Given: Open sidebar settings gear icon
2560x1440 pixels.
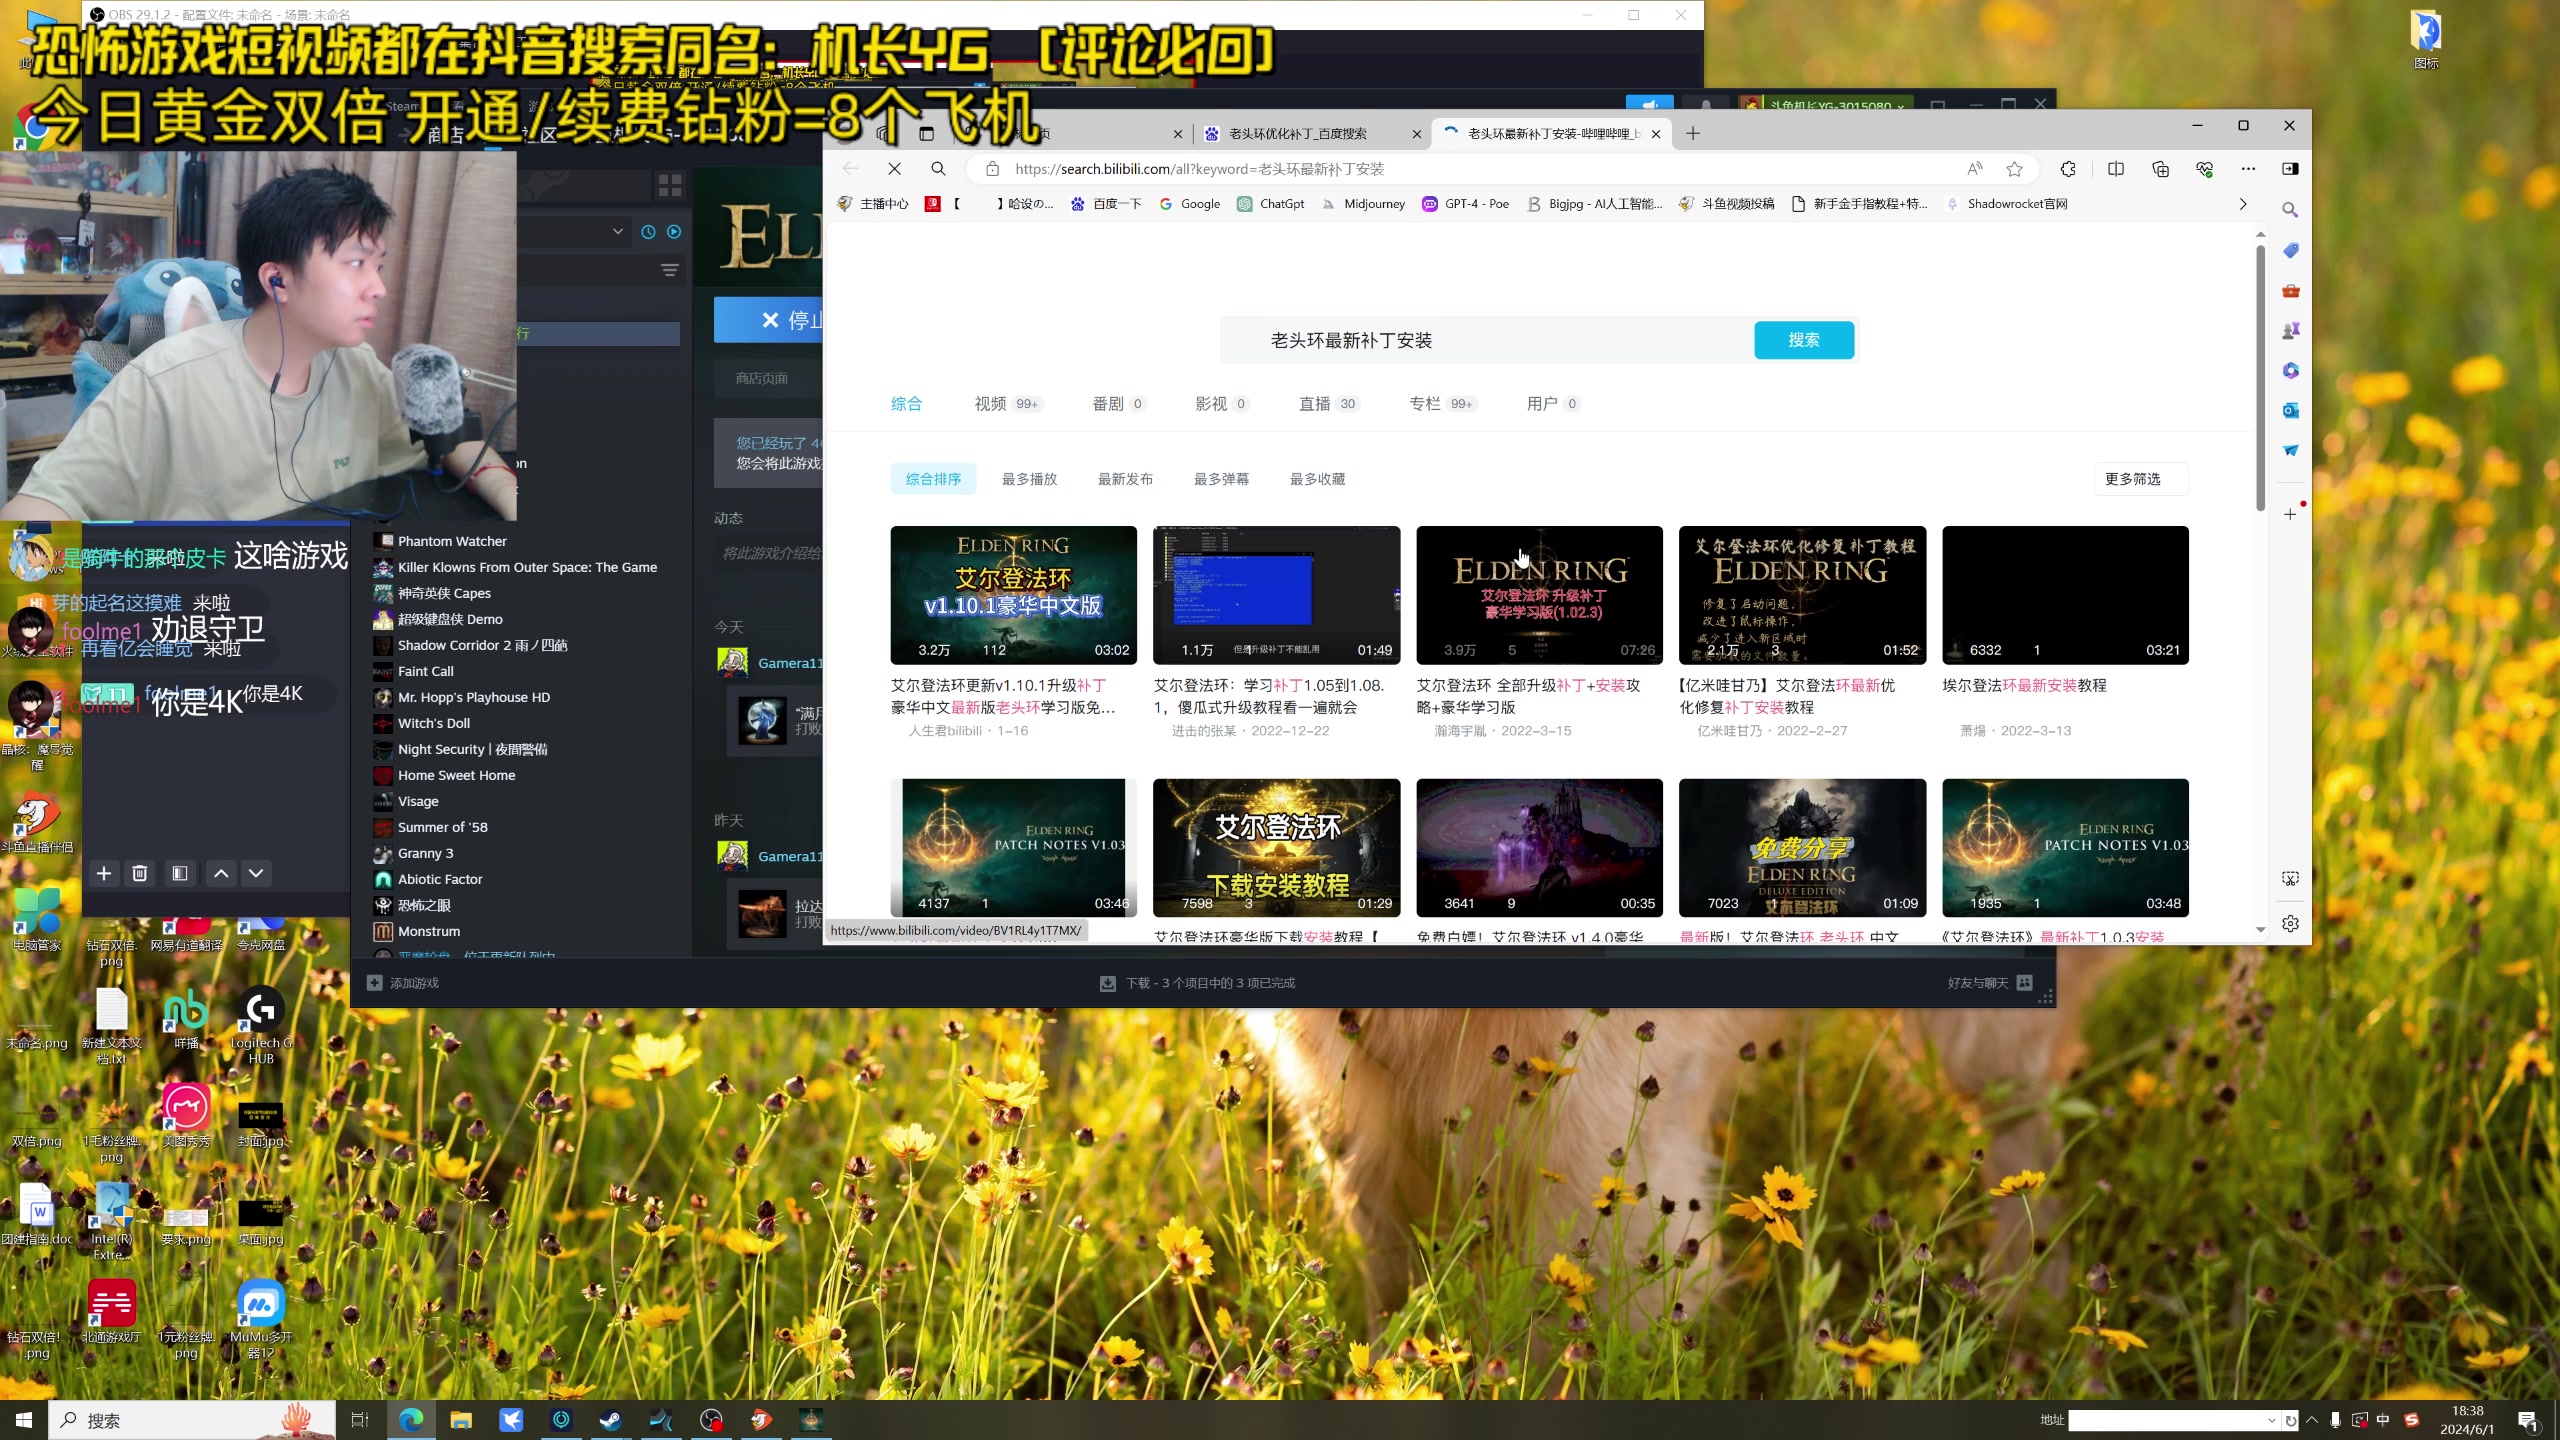Looking at the screenshot, I should coord(2290,923).
